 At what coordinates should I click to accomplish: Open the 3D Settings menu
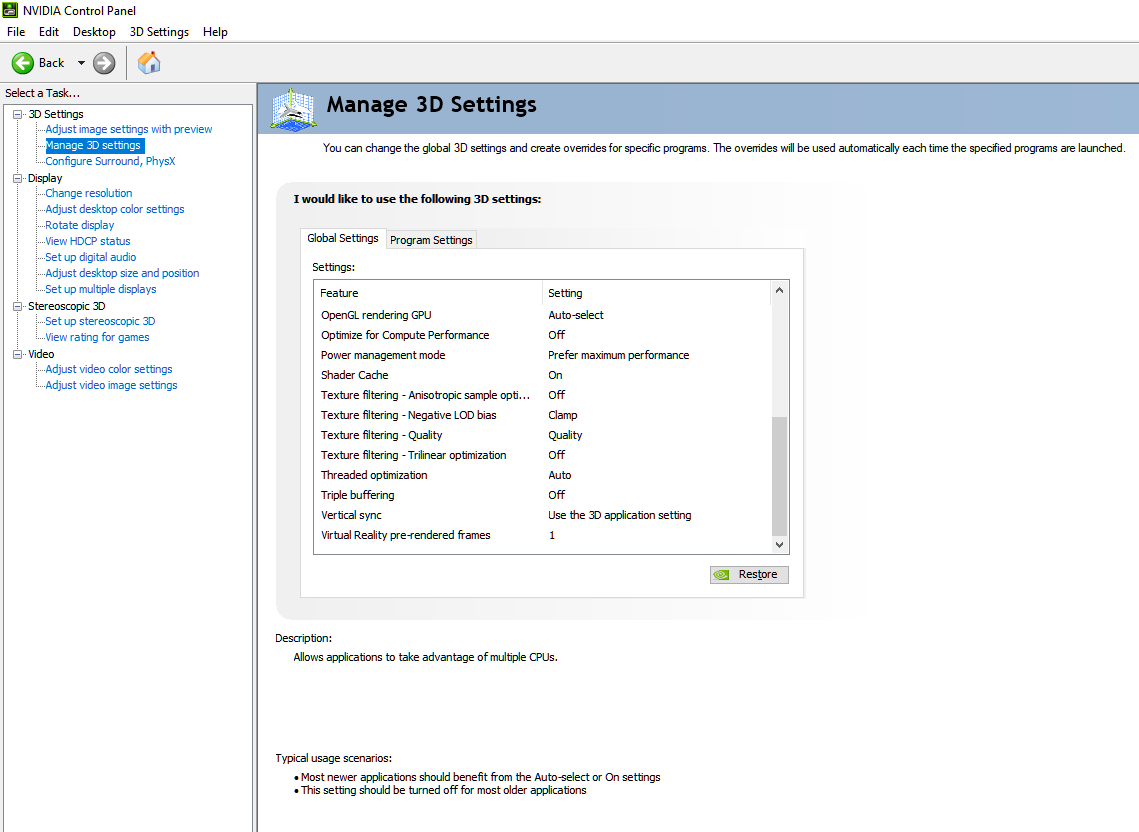tap(159, 32)
